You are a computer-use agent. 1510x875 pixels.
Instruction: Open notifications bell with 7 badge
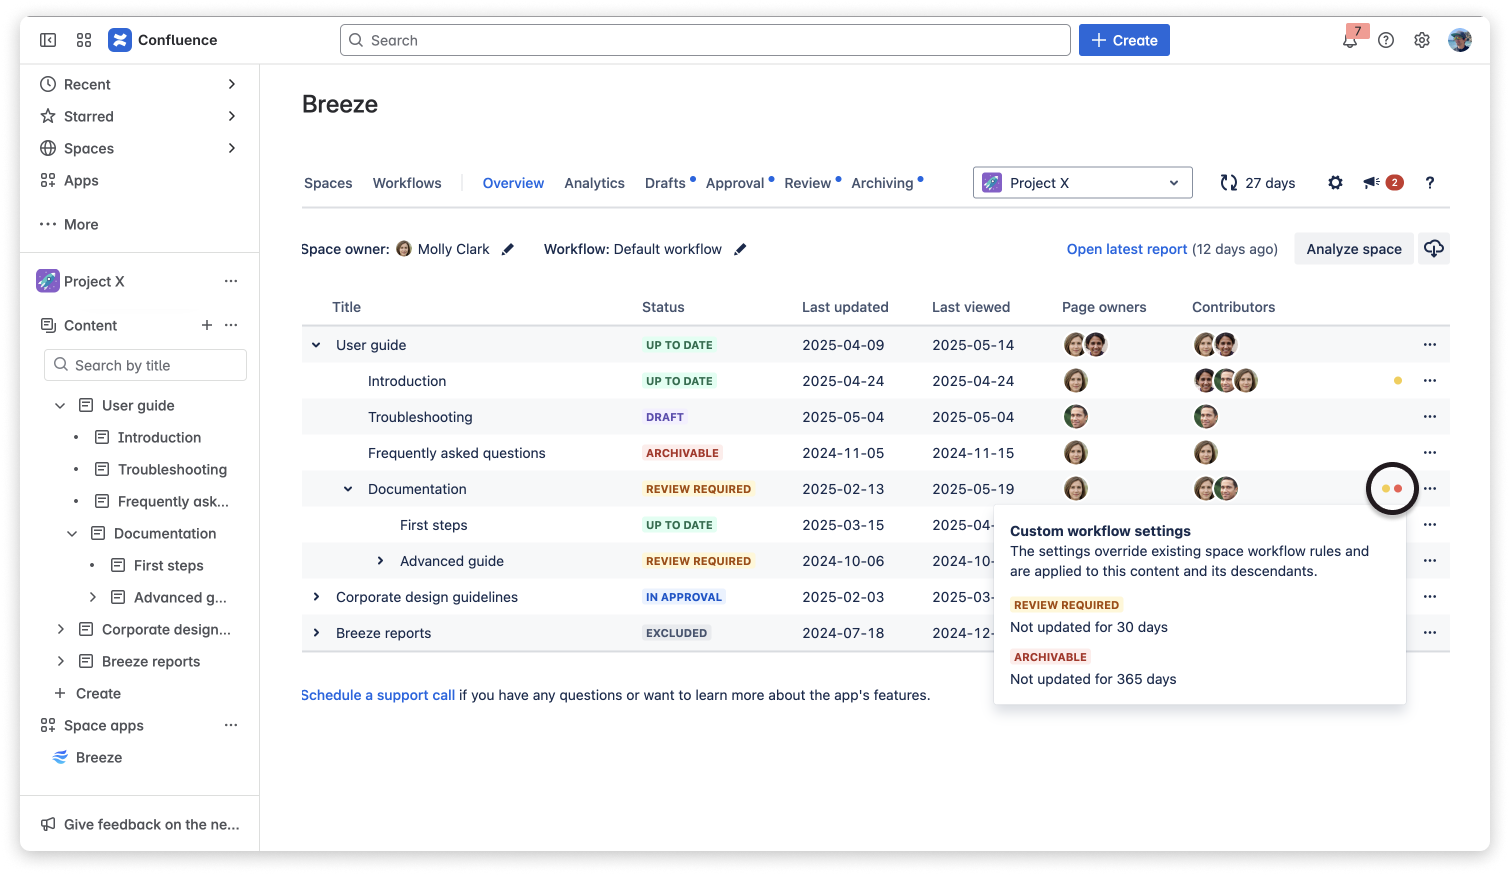[1351, 39]
